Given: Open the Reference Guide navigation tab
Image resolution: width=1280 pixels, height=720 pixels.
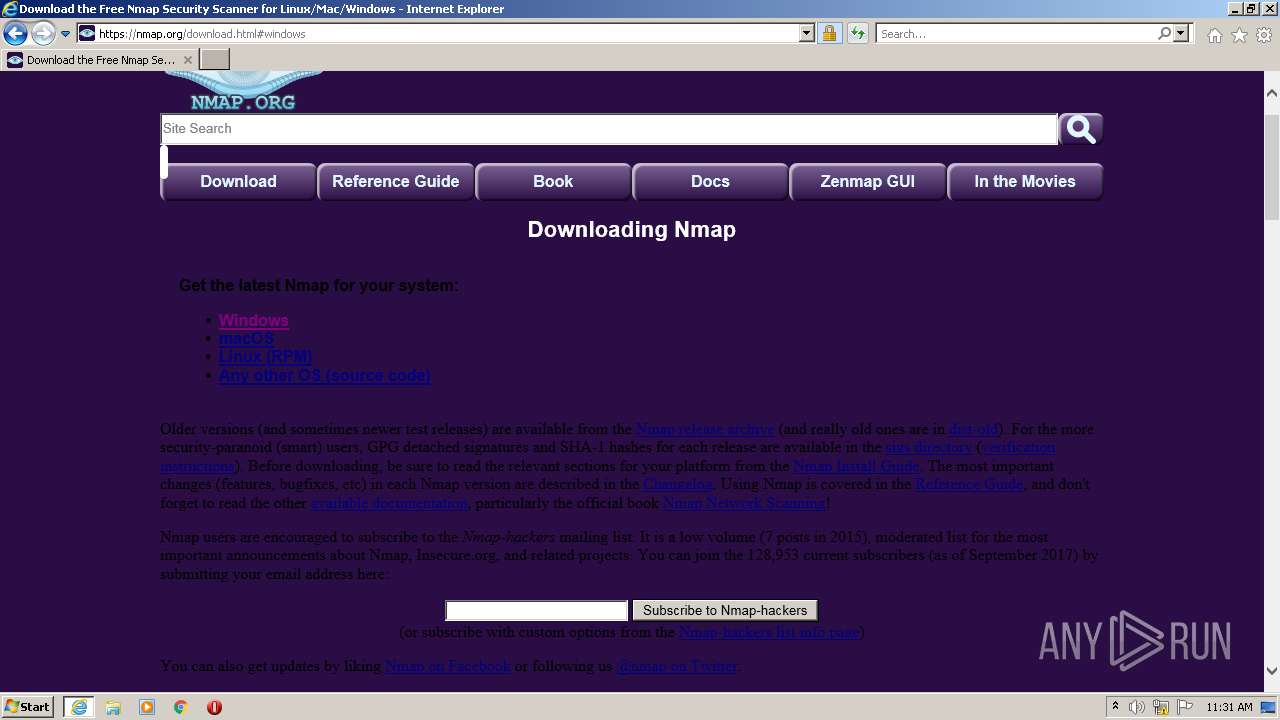Looking at the screenshot, I should [x=396, y=182].
